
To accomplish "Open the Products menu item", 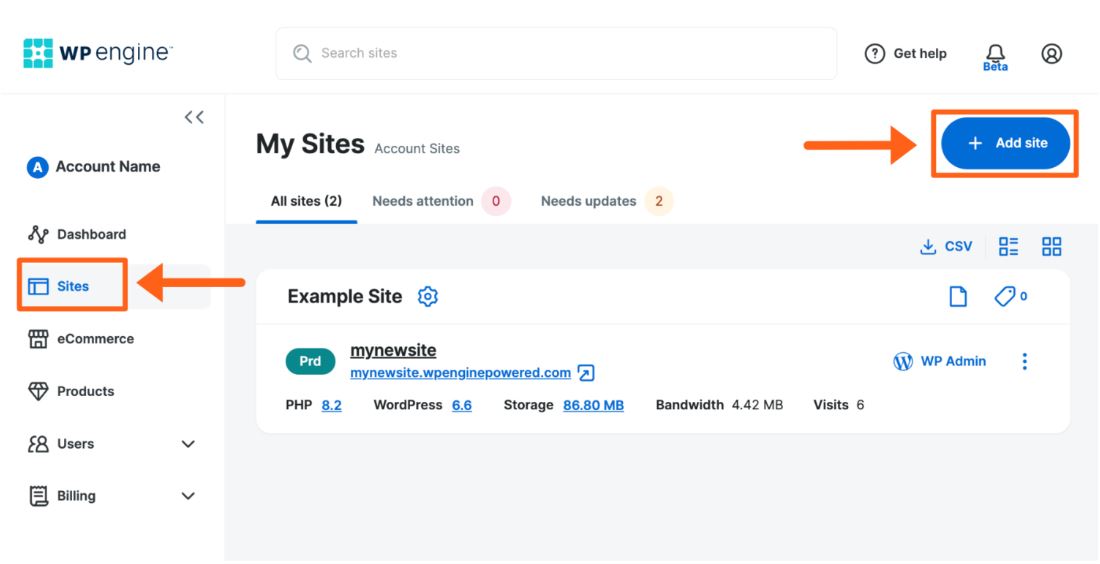I will pos(71,391).
